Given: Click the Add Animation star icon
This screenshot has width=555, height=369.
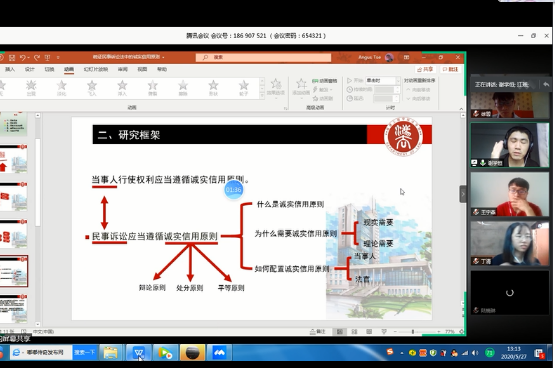Looking at the screenshot, I should (301, 87).
